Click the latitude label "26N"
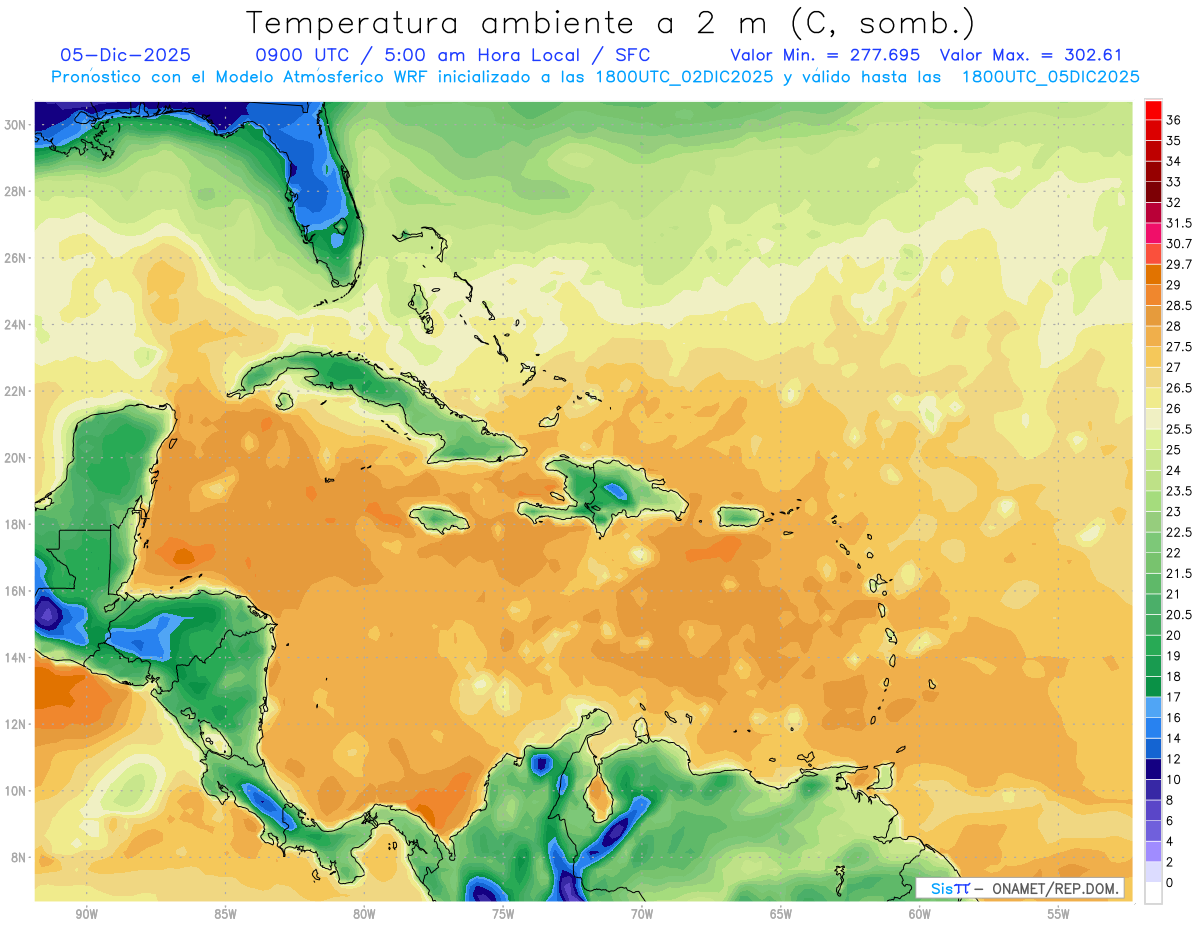 click(x=17, y=258)
